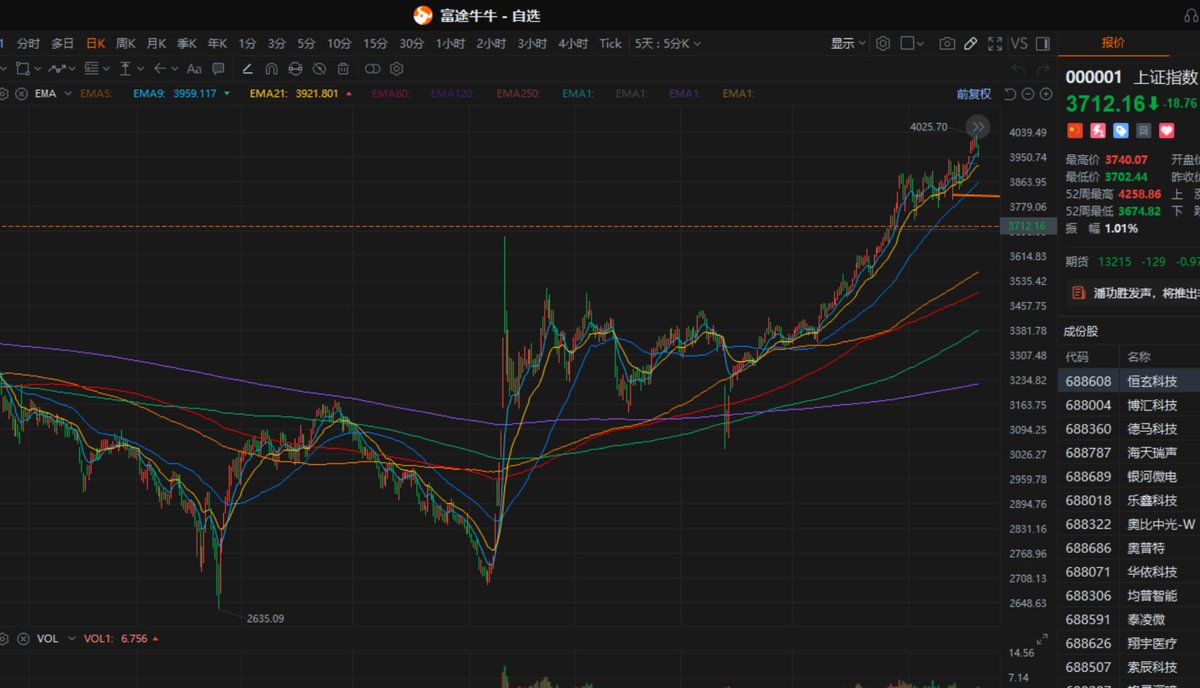Select the arrow drawing tool
Screen dimensions: 1200x688
point(160,68)
